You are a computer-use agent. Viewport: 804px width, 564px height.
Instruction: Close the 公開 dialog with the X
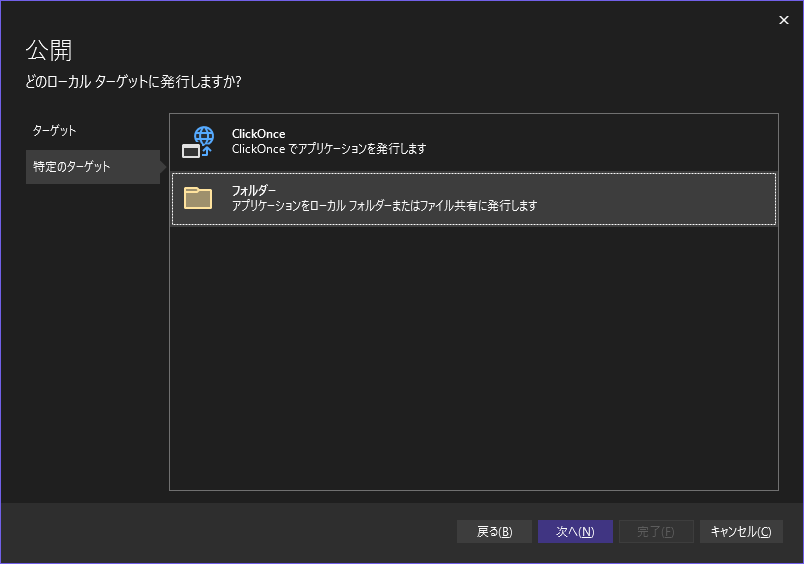click(x=783, y=20)
